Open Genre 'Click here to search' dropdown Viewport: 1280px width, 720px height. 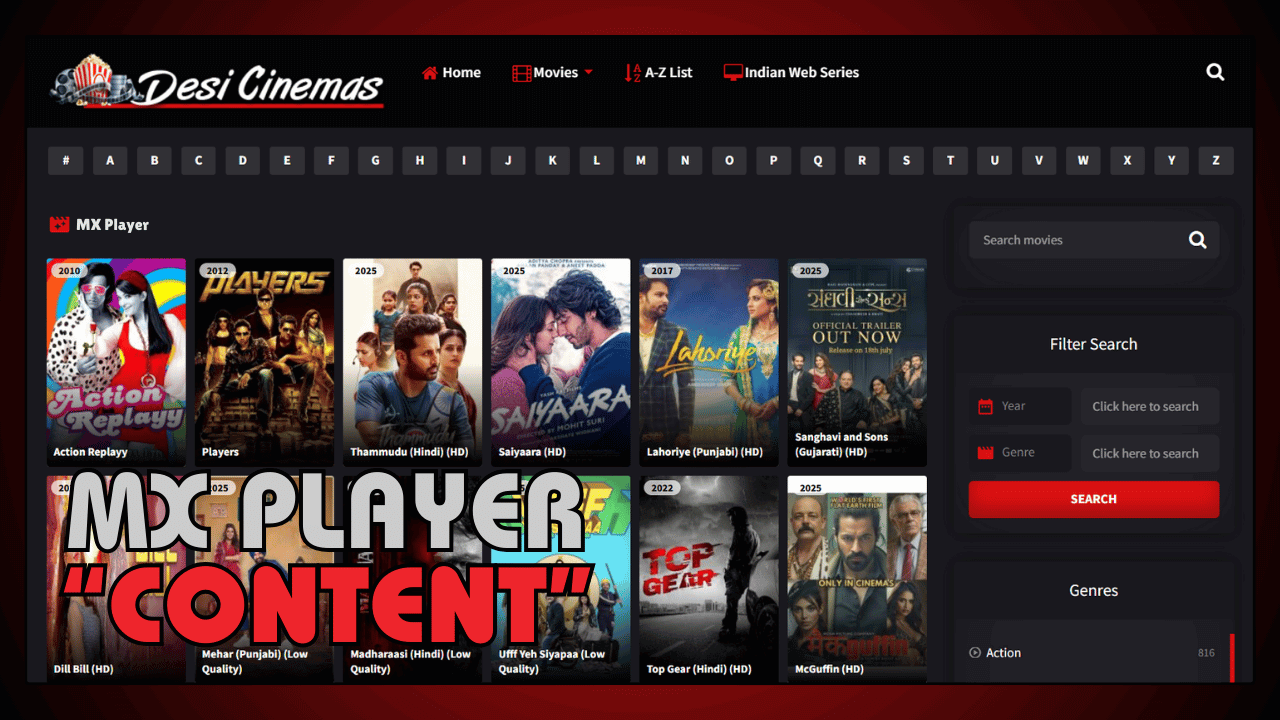click(x=1150, y=453)
